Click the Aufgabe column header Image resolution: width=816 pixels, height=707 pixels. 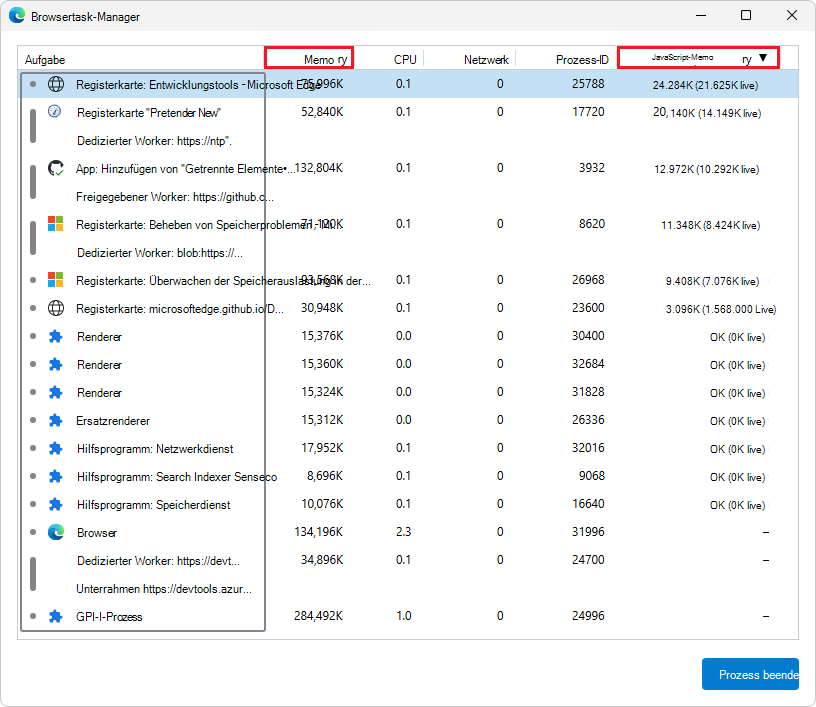point(45,60)
